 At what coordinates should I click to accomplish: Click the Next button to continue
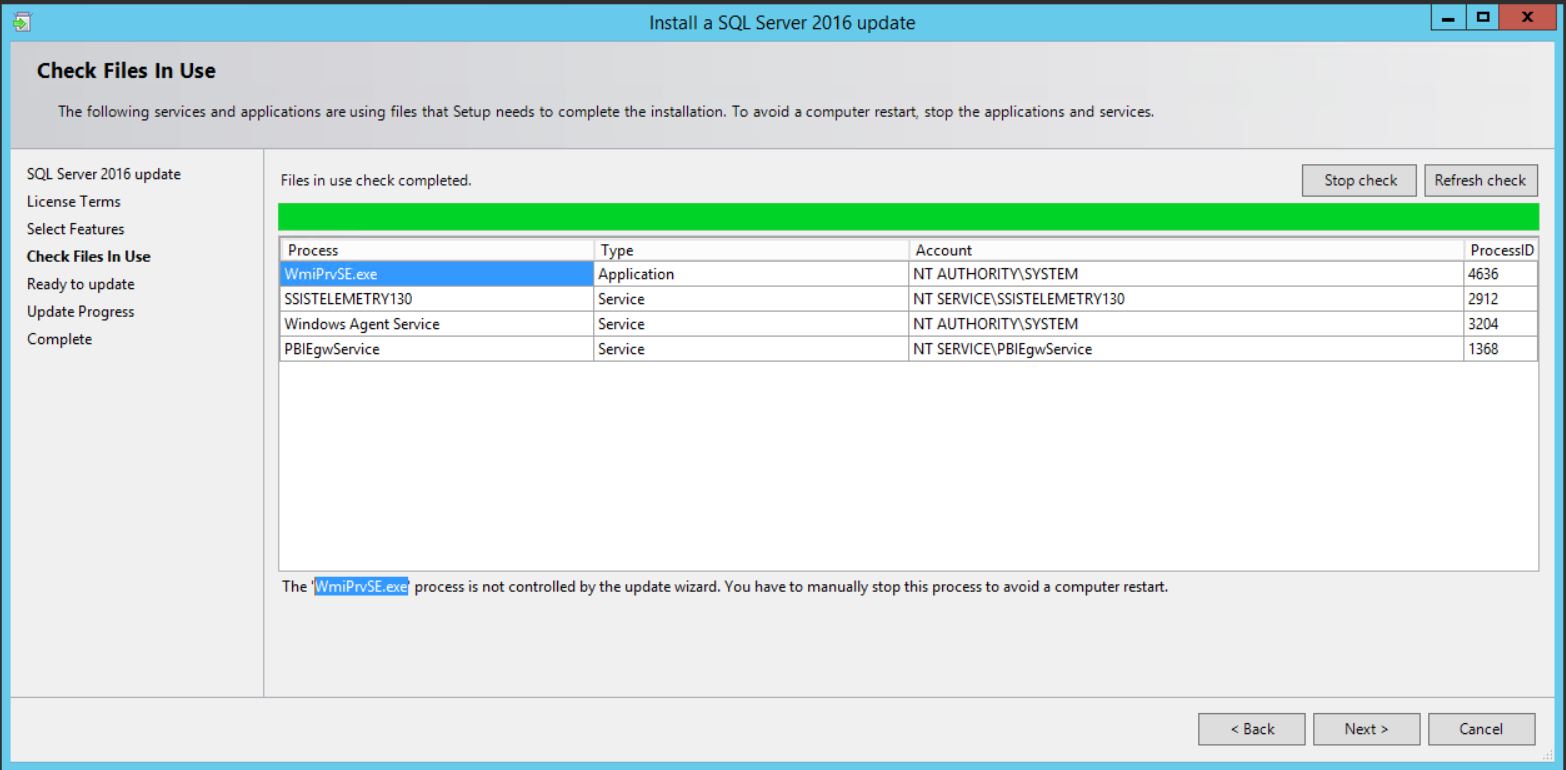point(1365,729)
